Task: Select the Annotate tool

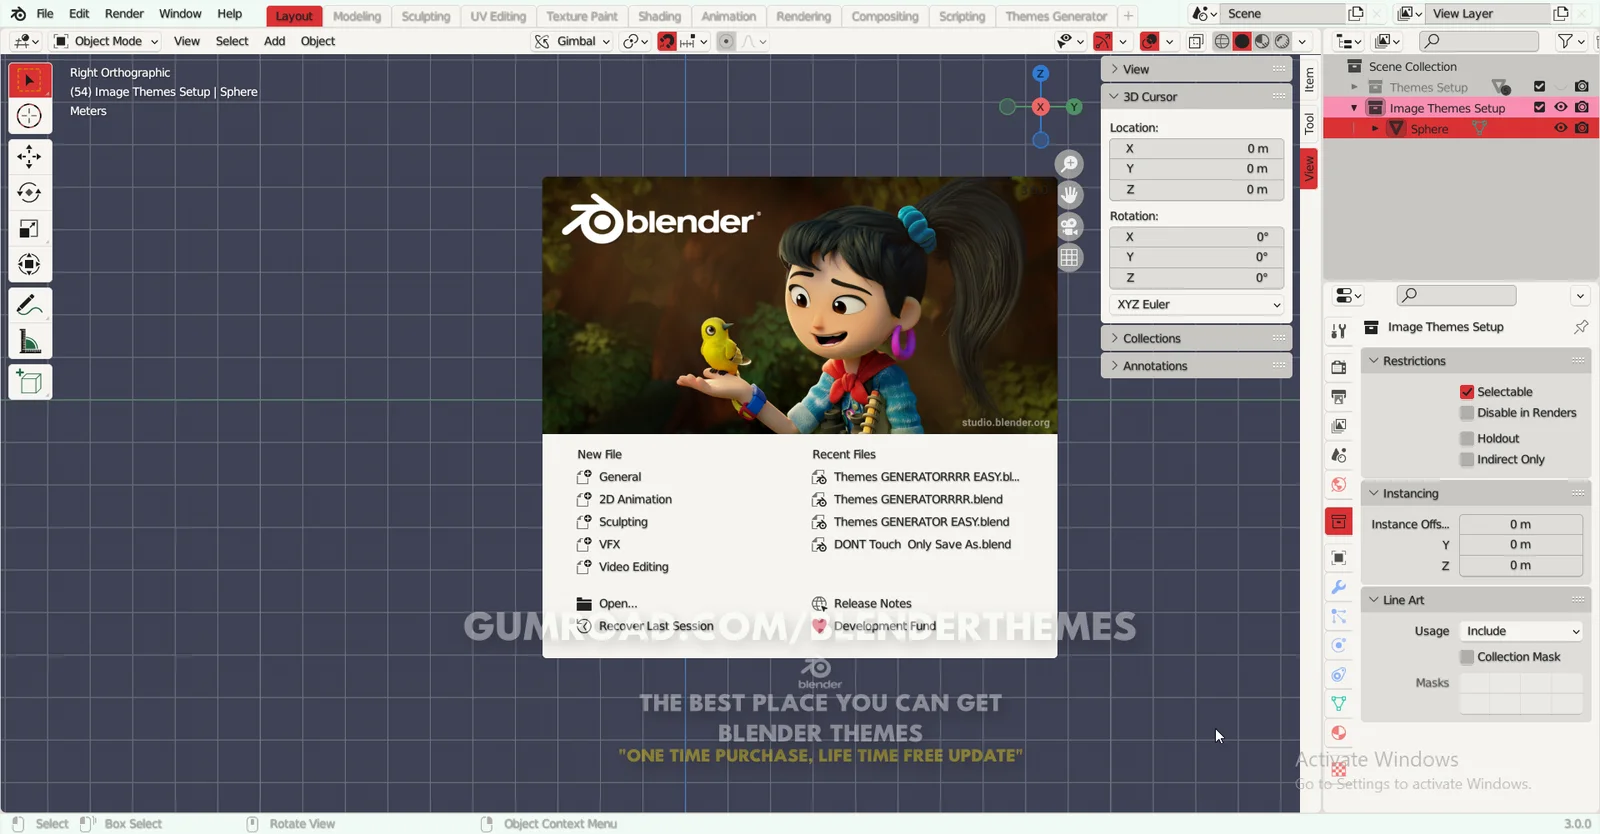Action: [30, 305]
